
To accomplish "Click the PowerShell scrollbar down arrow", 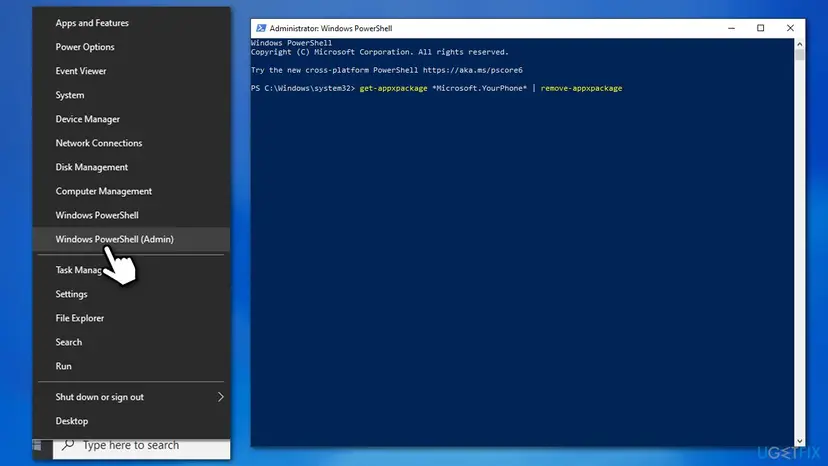I will 799,441.
